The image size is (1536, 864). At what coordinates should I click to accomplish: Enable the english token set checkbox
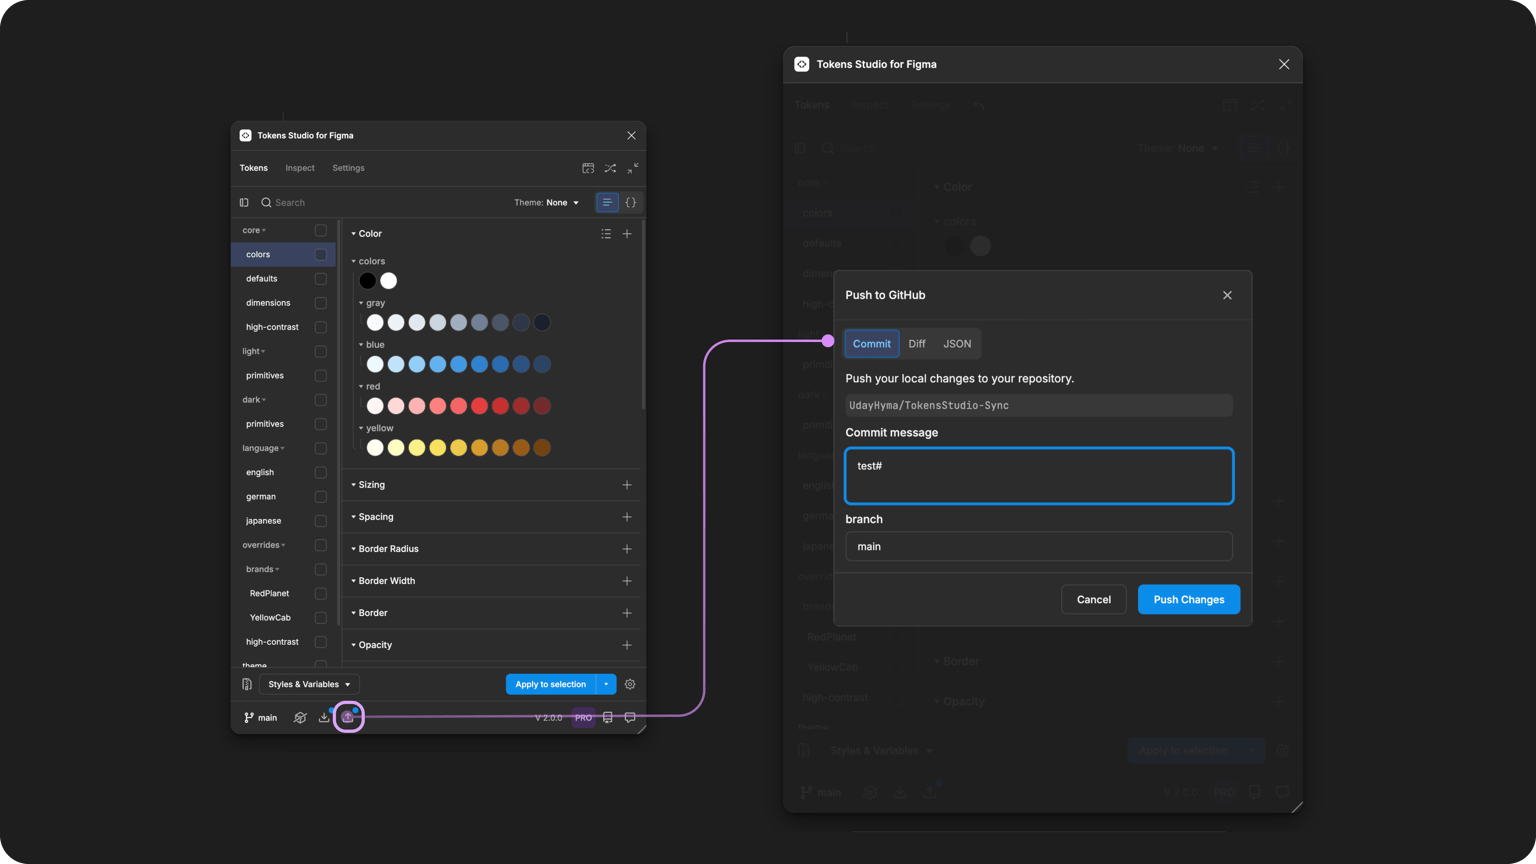[x=320, y=473]
